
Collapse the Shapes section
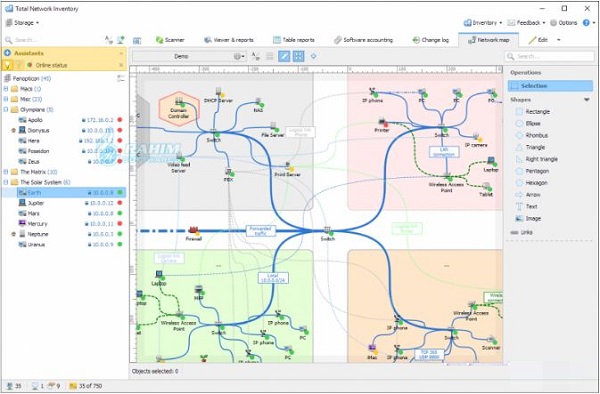tap(586, 100)
